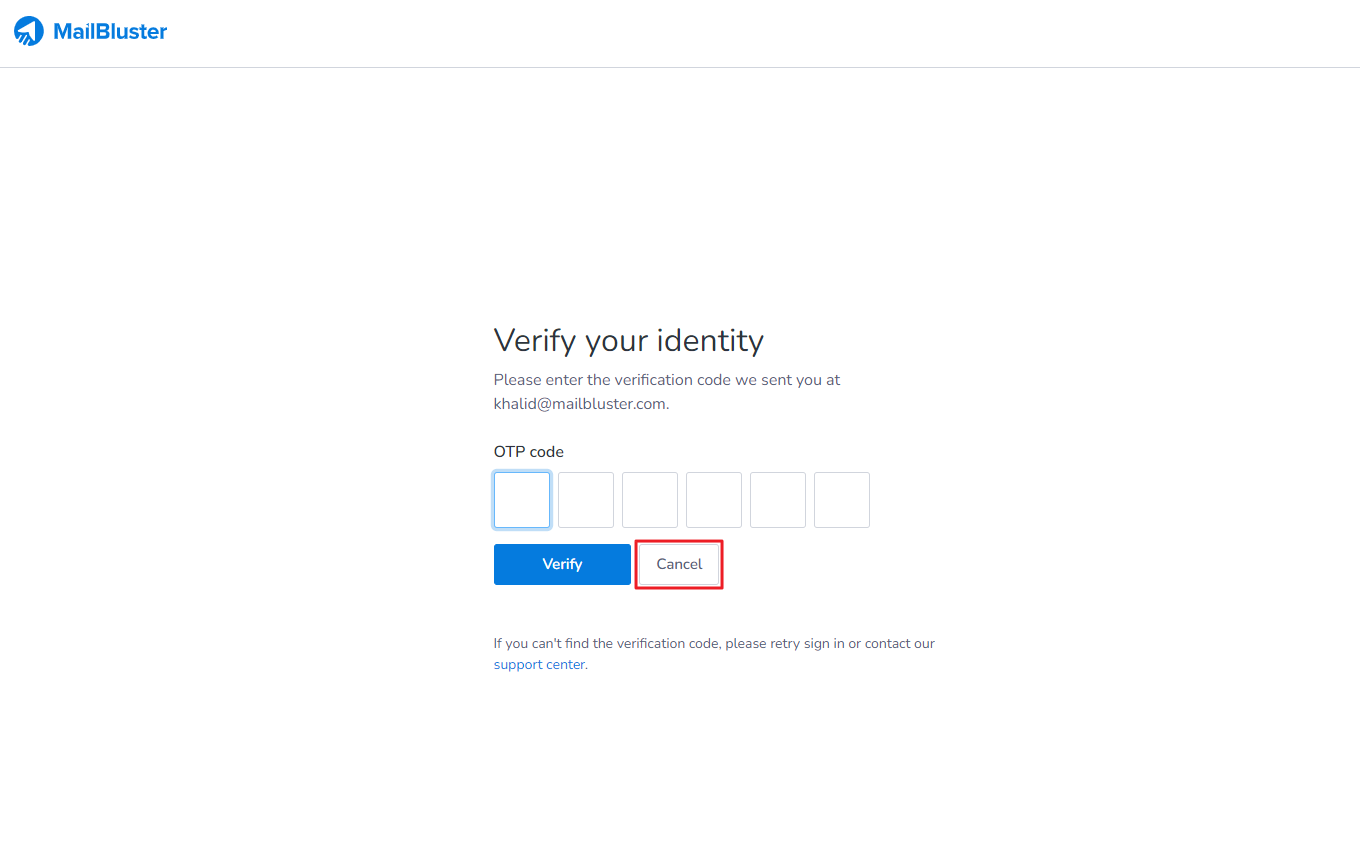The image size is (1360, 844).
Task: Select the second OTP digit box
Action: [586, 500]
